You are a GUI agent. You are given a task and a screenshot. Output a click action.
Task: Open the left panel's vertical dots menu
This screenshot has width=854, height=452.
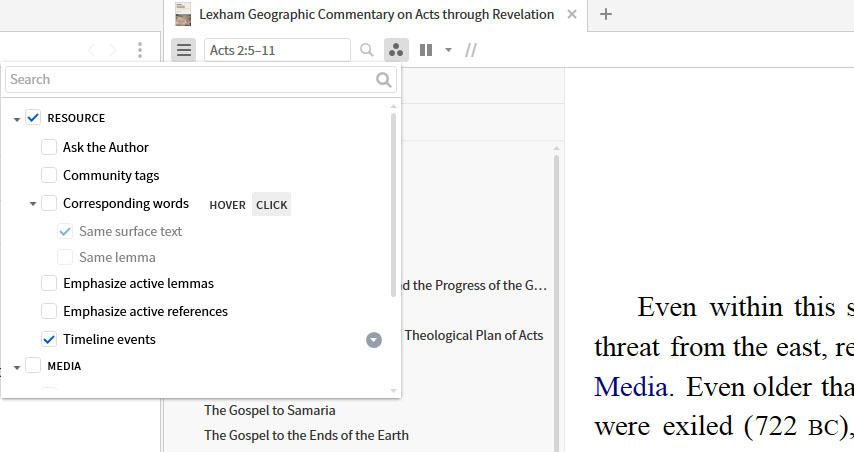click(x=140, y=50)
